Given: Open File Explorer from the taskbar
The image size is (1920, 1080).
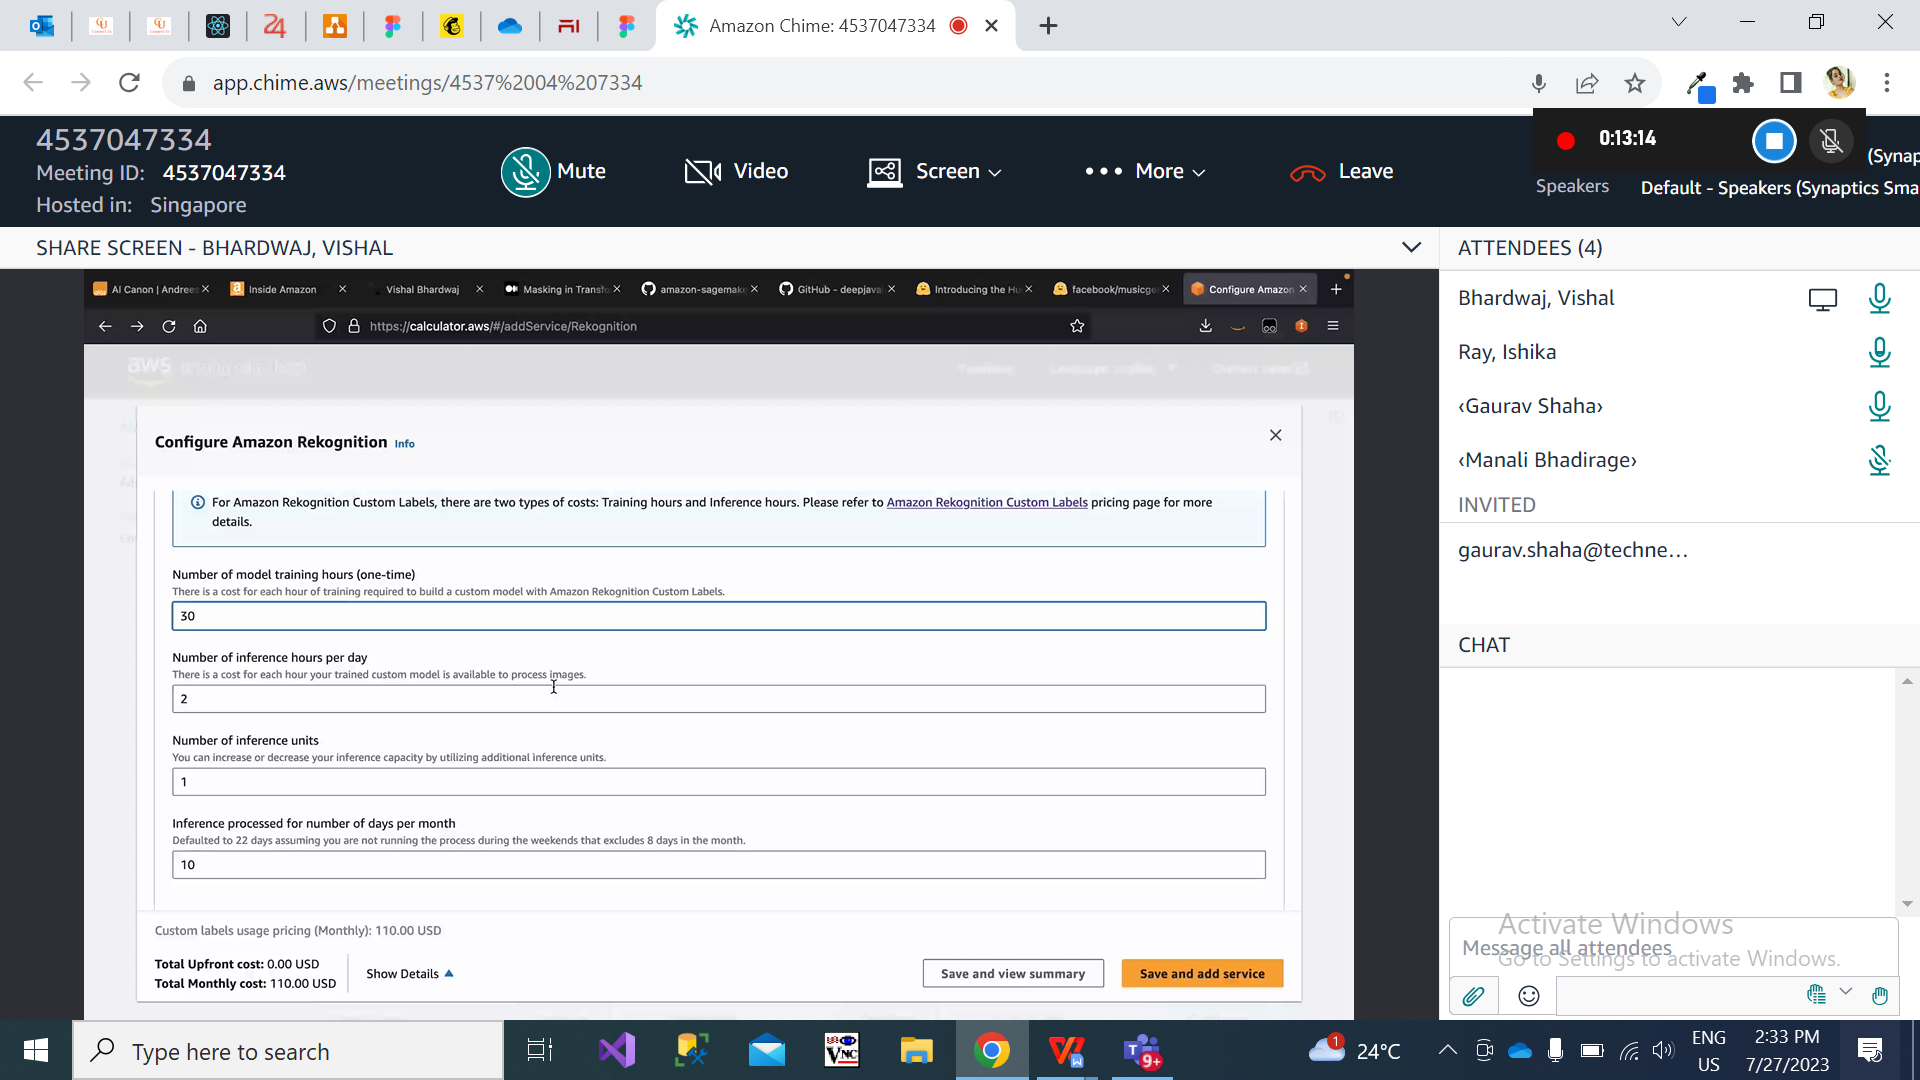Looking at the screenshot, I should pos(916,1051).
